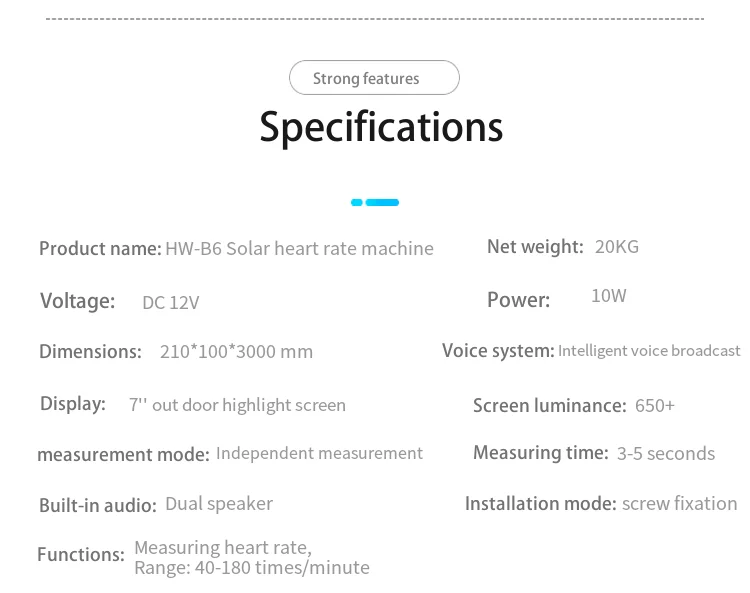
Task: Select the Independent measurement value
Action: pyautogui.click(x=319, y=453)
